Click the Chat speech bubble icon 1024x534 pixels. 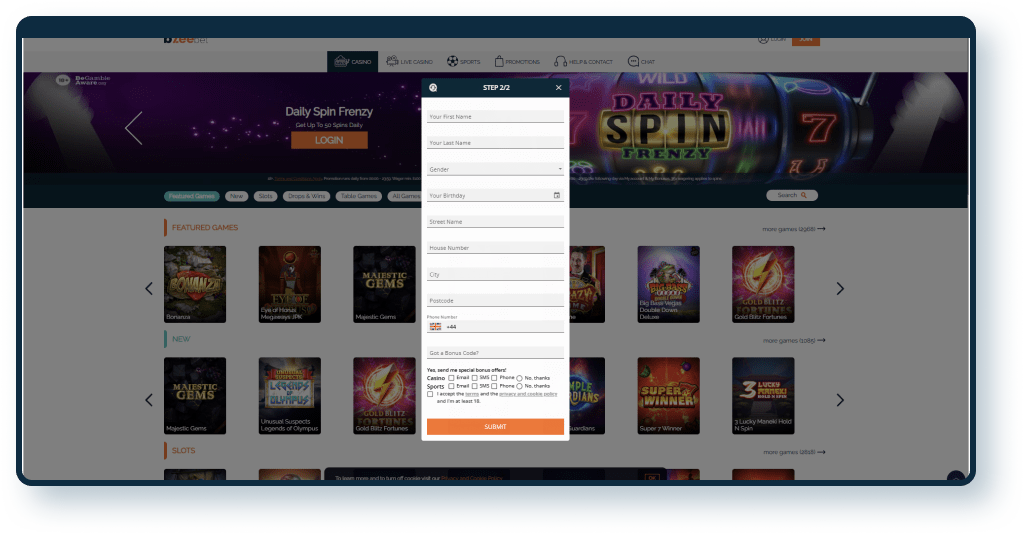coord(633,61)
